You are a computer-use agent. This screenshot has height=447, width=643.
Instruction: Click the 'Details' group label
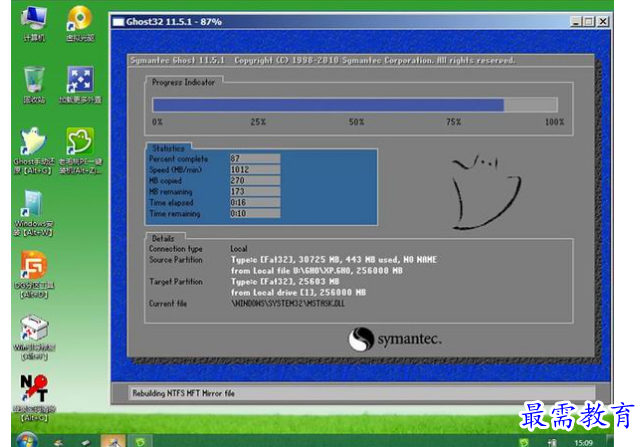163,239
